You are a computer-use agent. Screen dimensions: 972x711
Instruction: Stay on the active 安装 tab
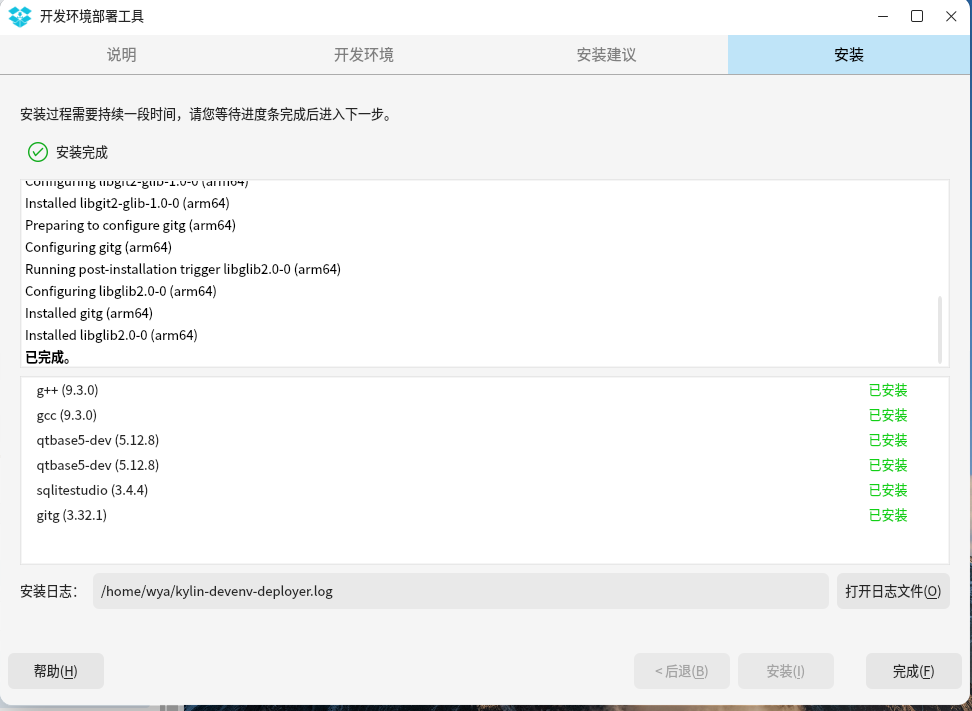tap(848, 55)
